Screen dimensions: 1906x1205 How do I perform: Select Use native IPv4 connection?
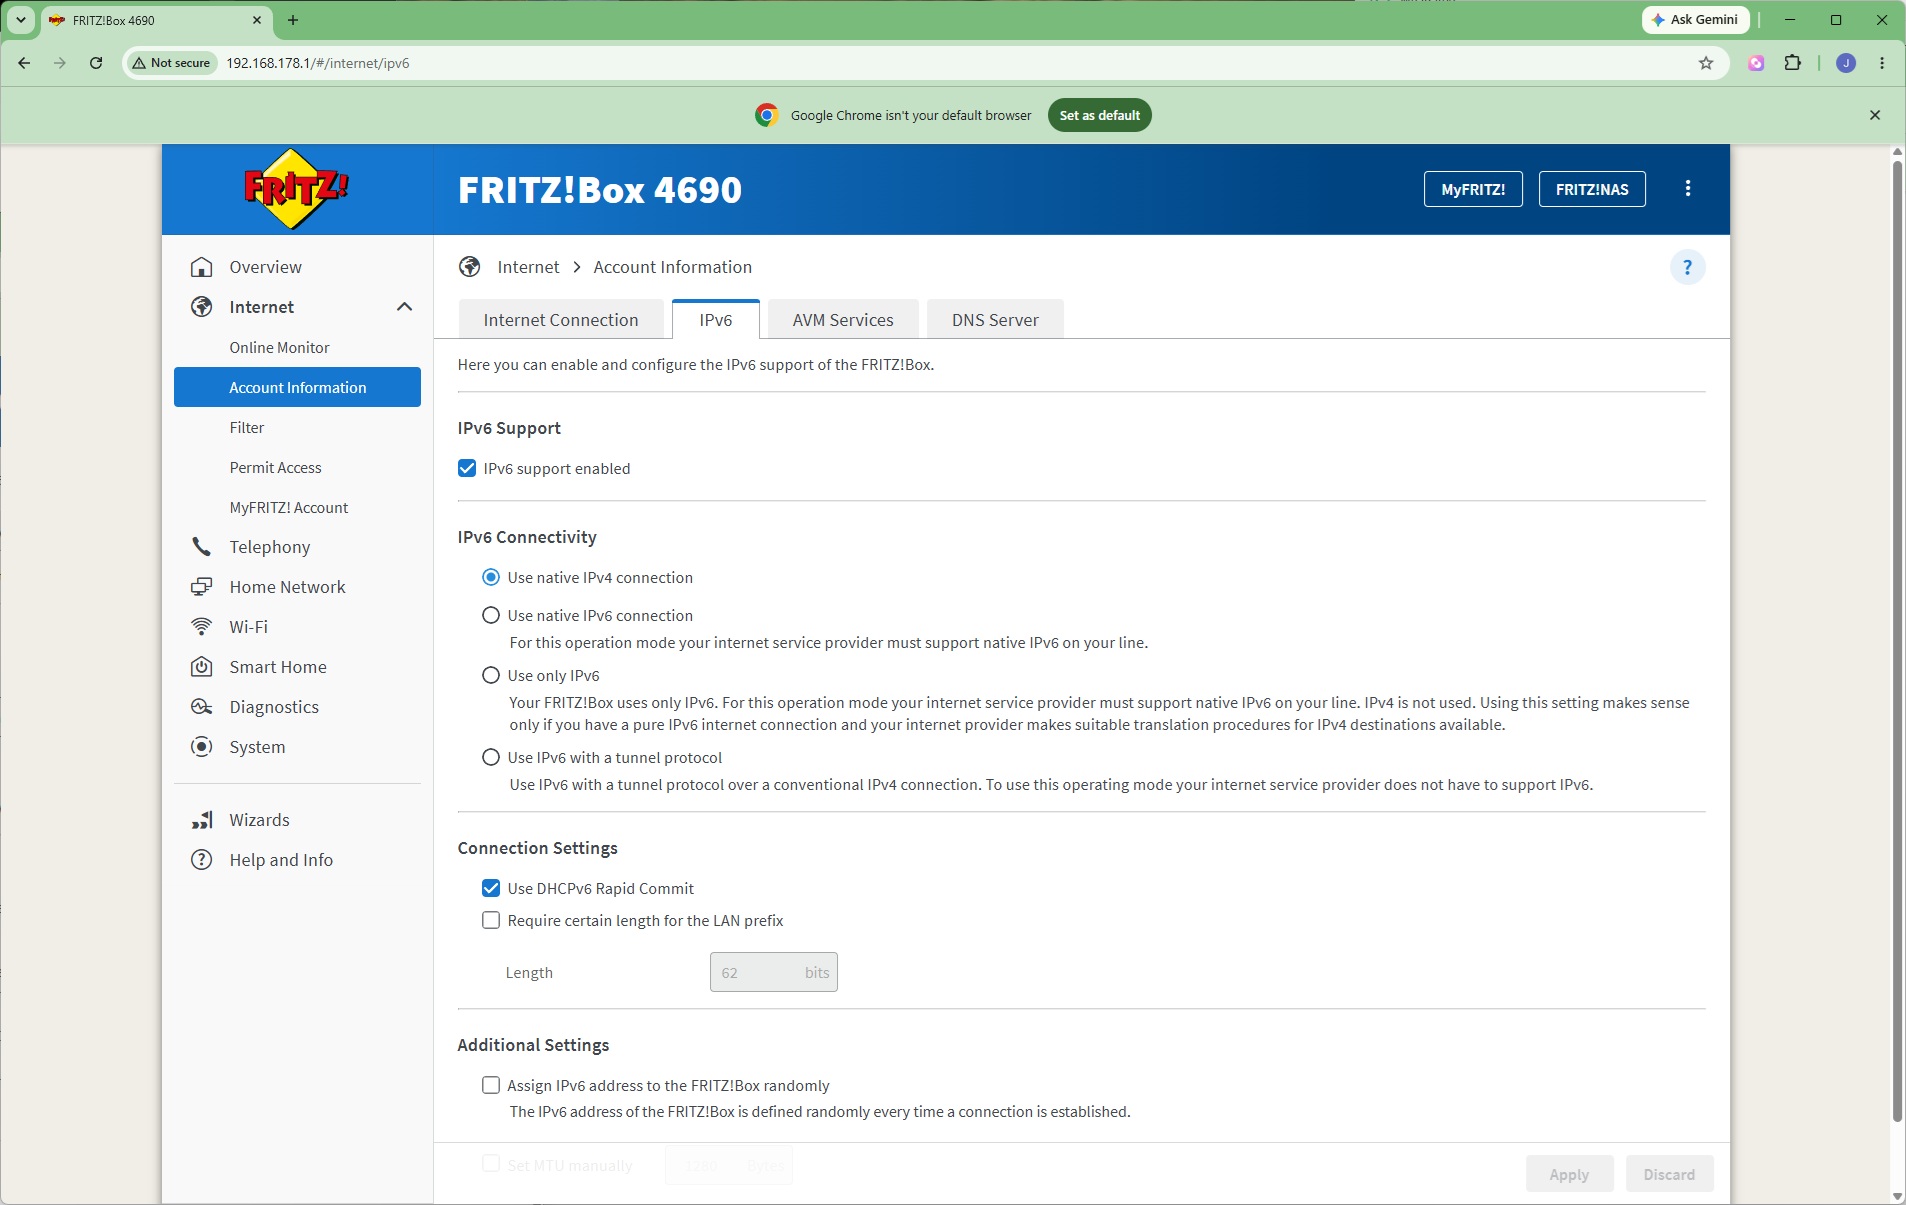coord(491,577)
